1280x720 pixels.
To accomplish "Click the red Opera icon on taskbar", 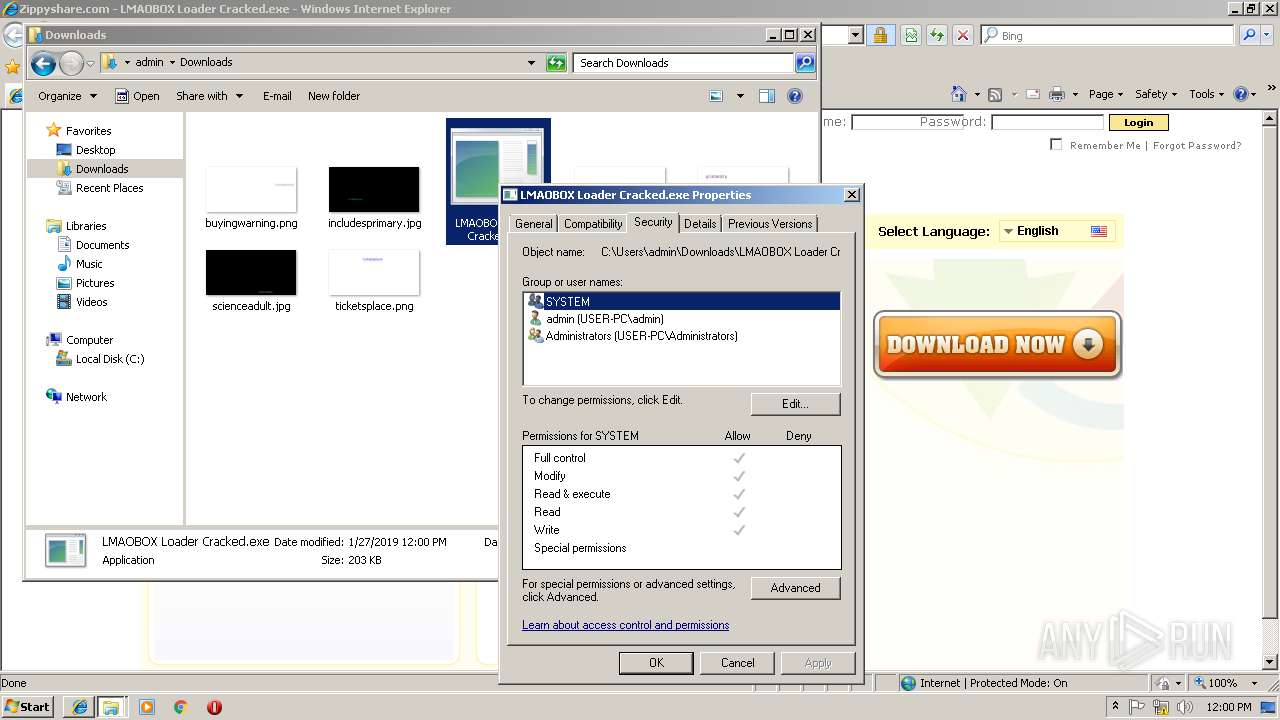I will tap(214, 707).
